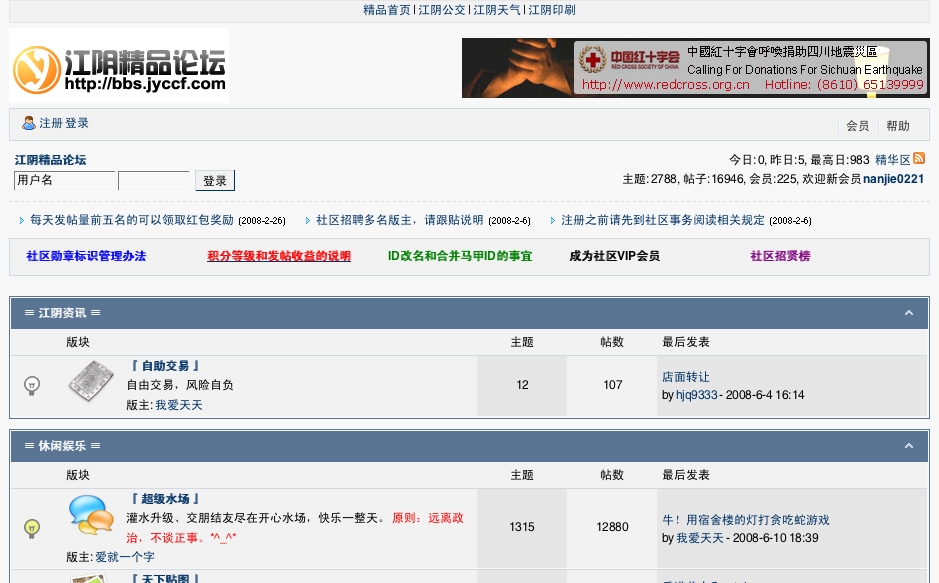Open the RSS feed icon
Viewport: 939px width, 583px height.
[919, 158]
